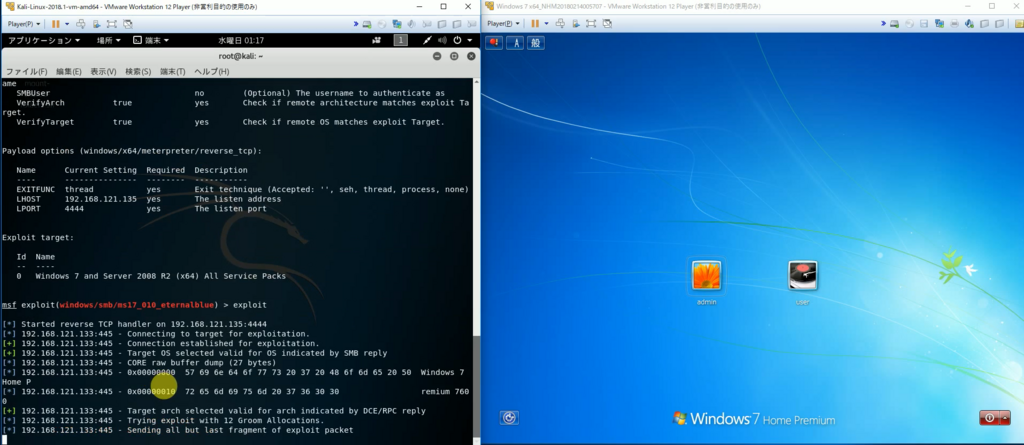Open the 端末 app menu in the Kali top bar
Image resolution: width=1024 pixels, height=445 pixels.
[x=151, y=41]
